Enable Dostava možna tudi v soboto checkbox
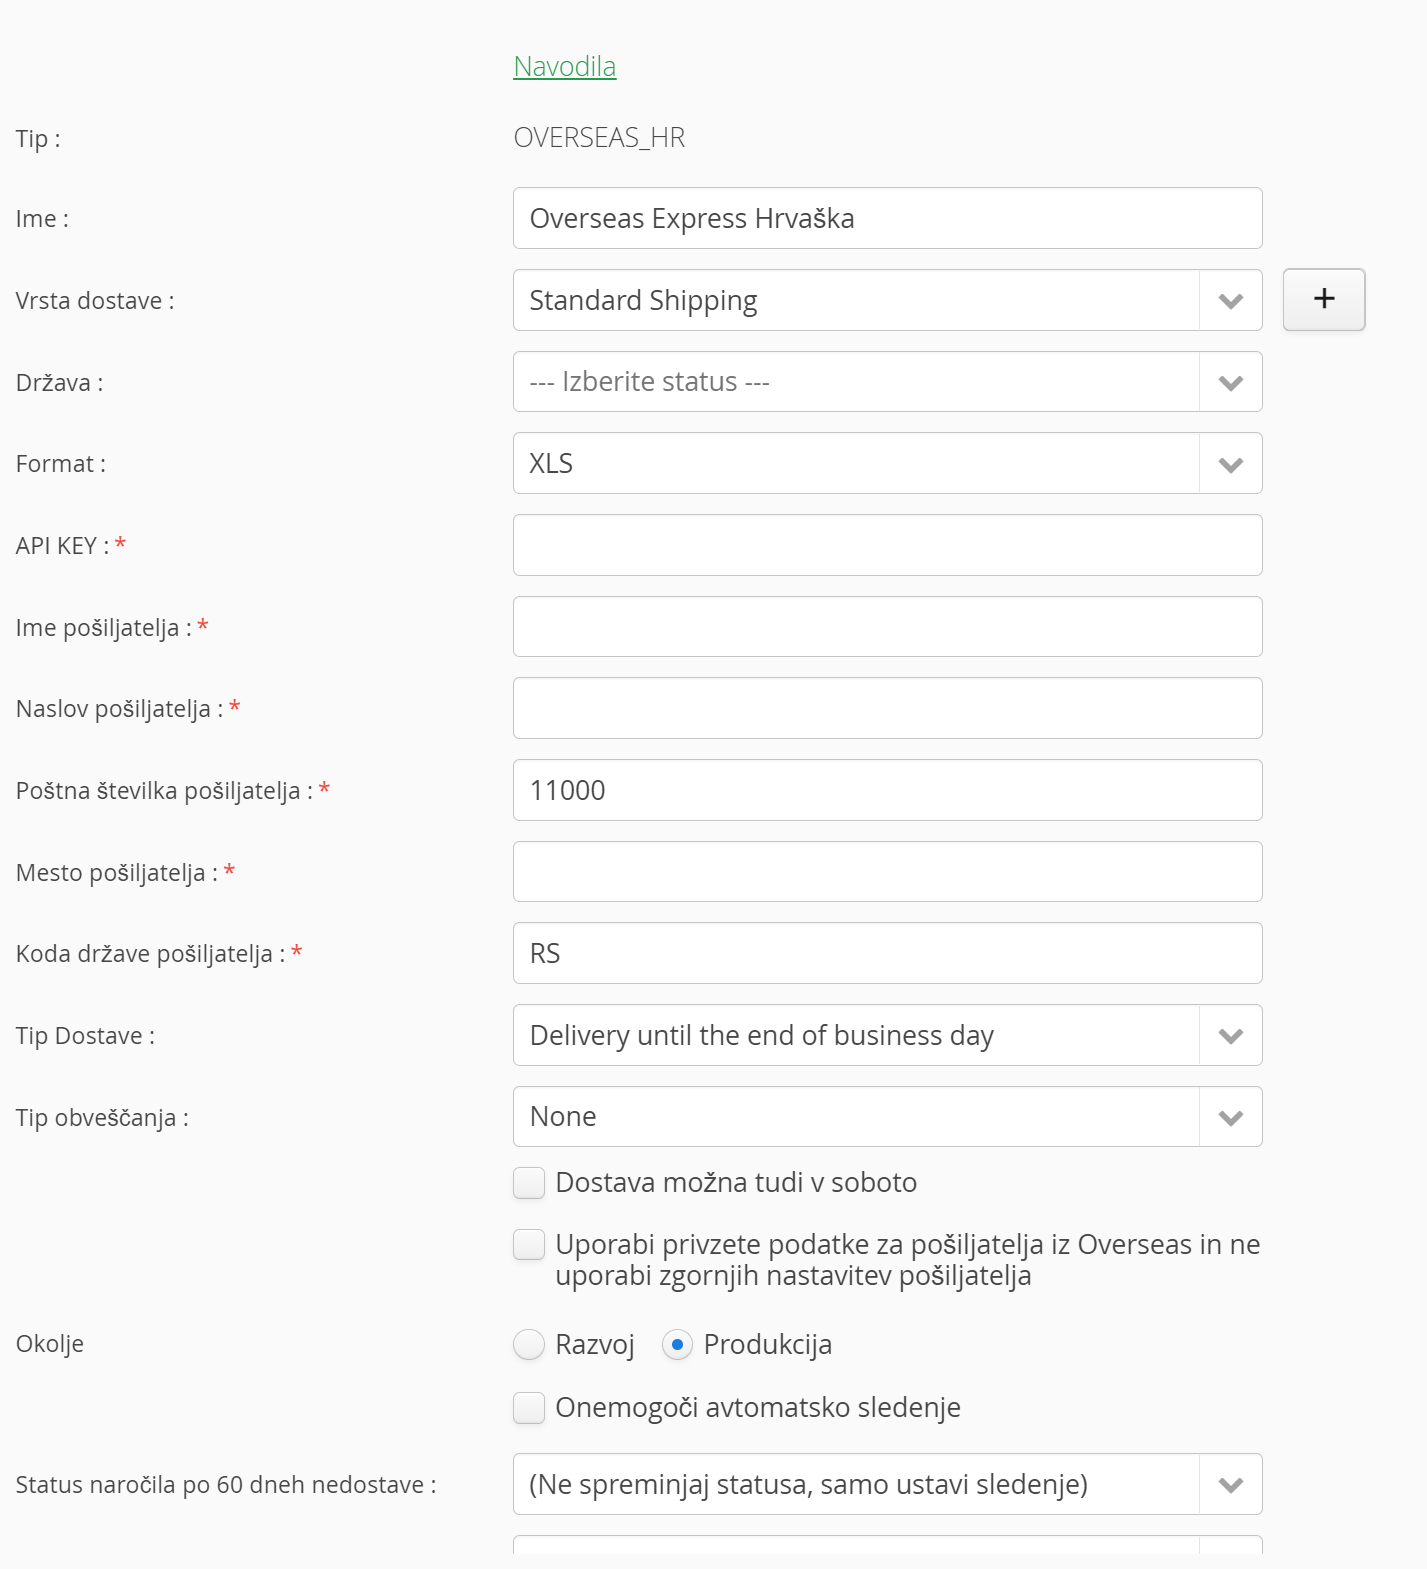 tap(529, 1183)
